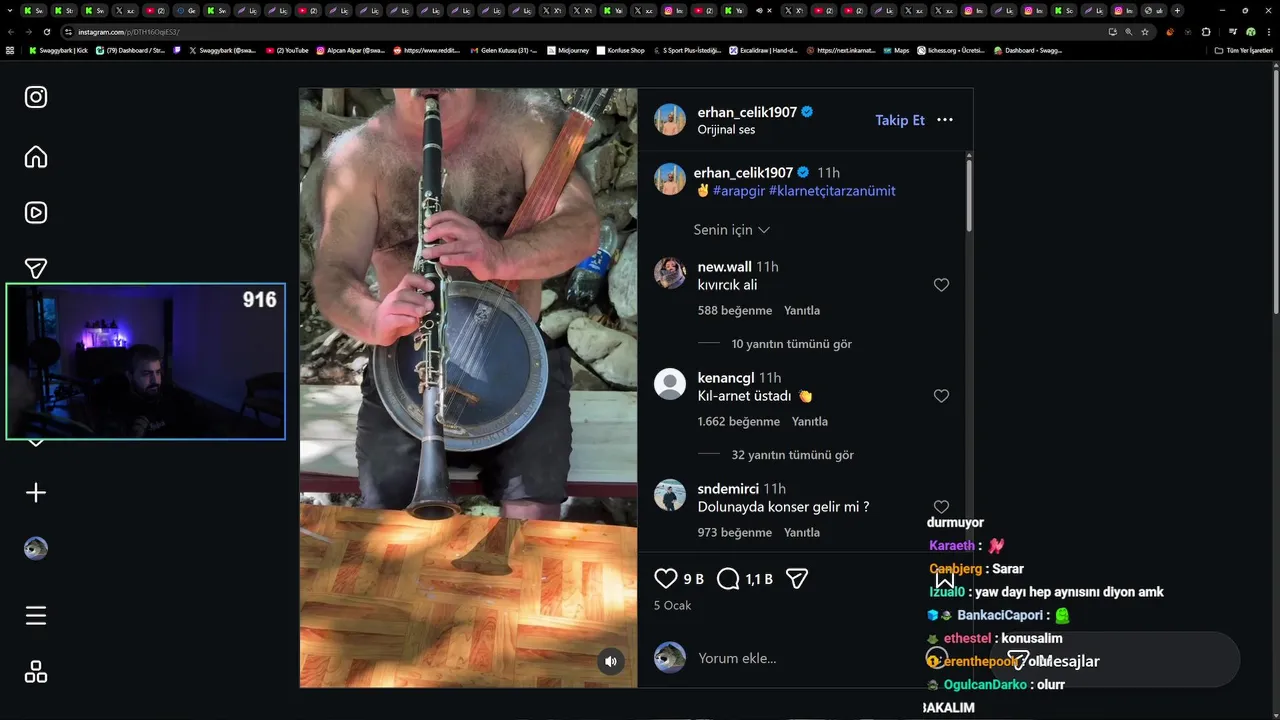This screenshot has height=720, width=1280.
Task: Click the plus Create icon in the sidebar
Action: pyautogui.click(x=36, y=493)
